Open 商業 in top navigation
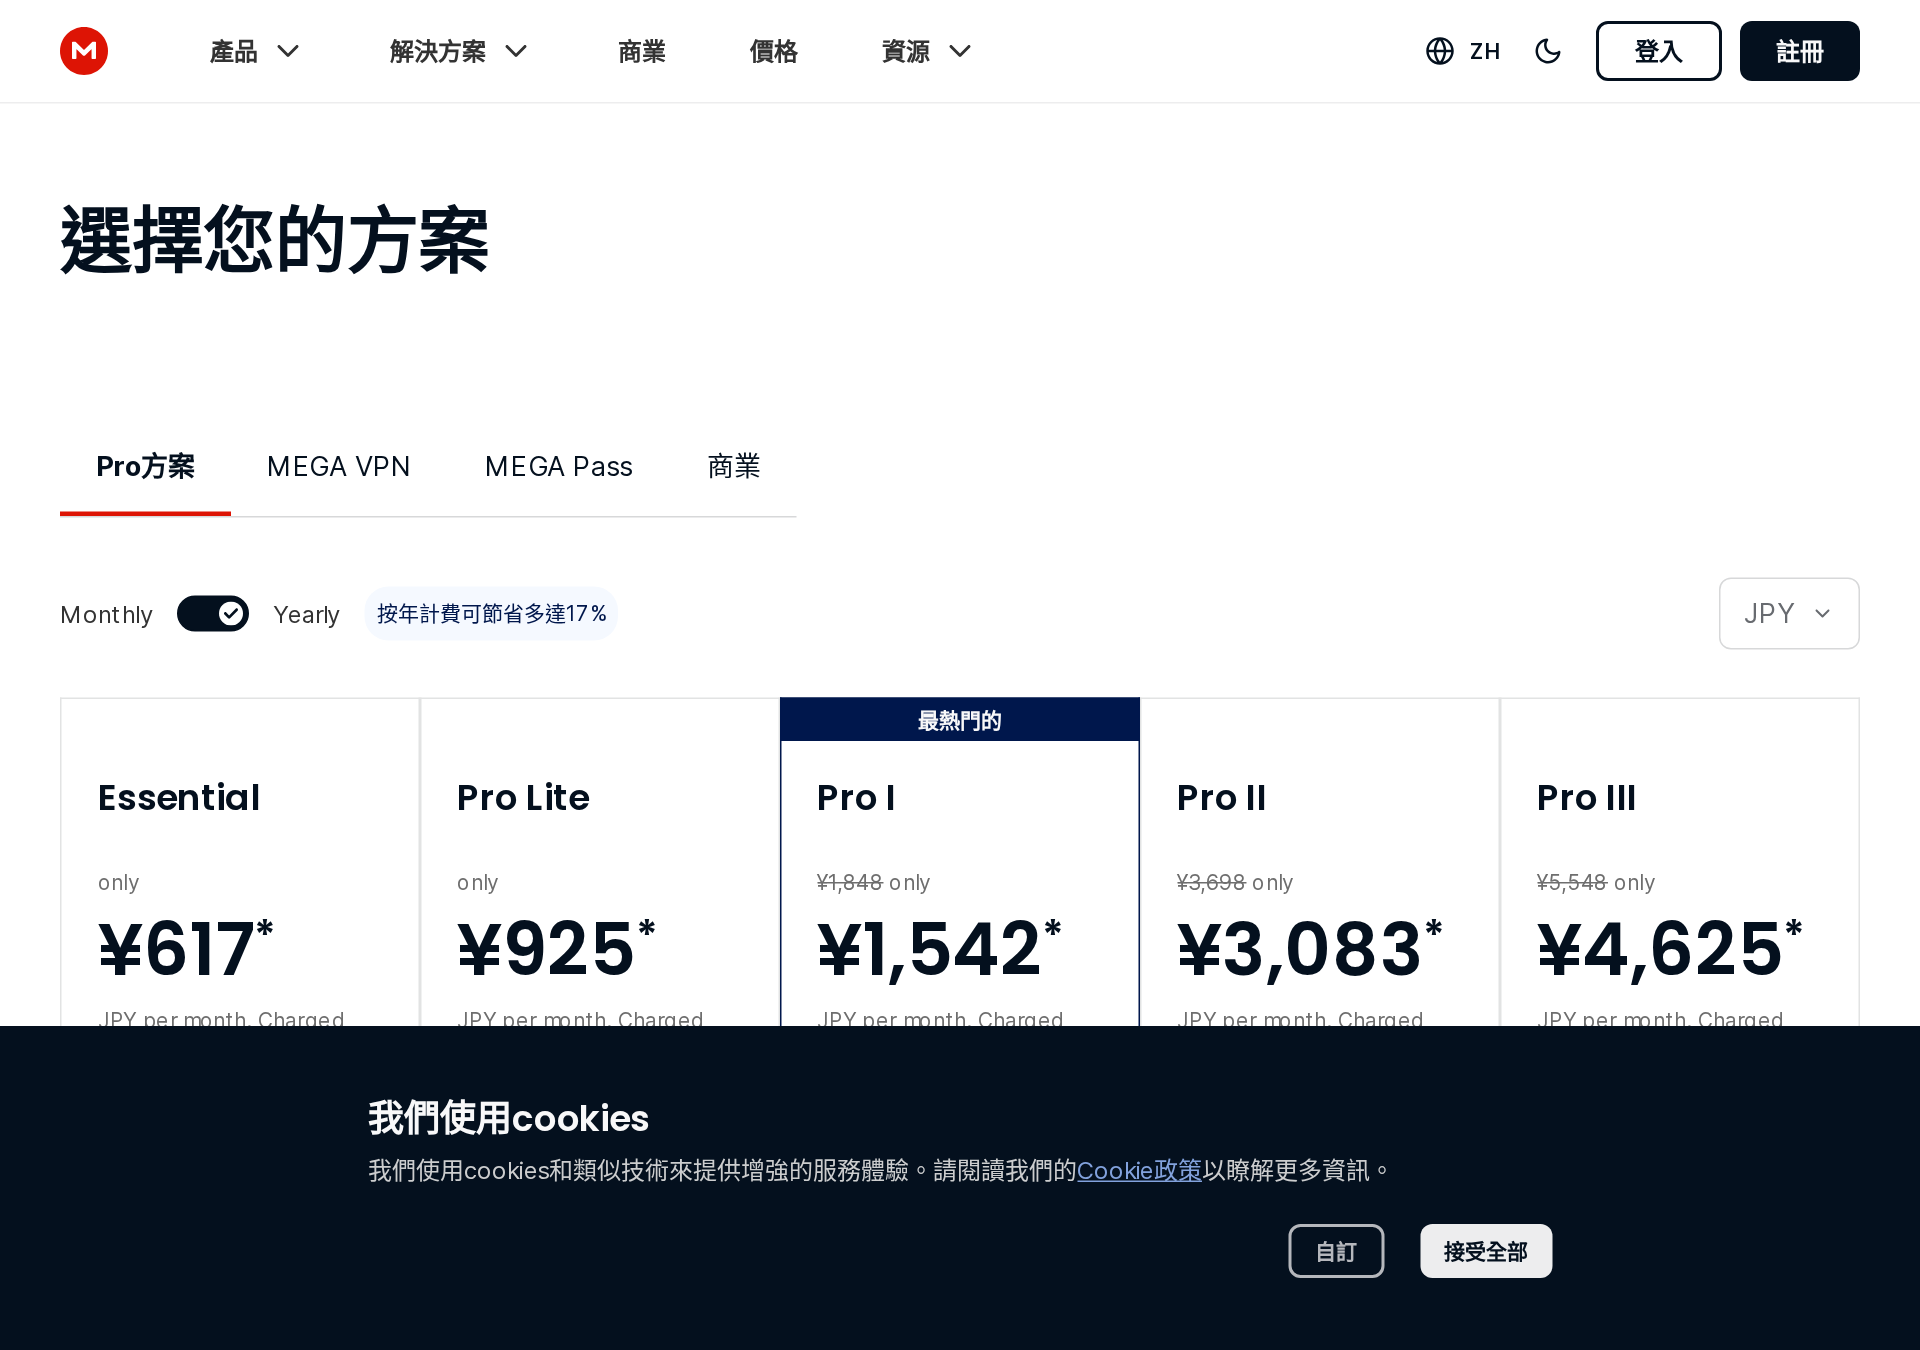Screen dimensions: 1920x1350 click(642, 51)
